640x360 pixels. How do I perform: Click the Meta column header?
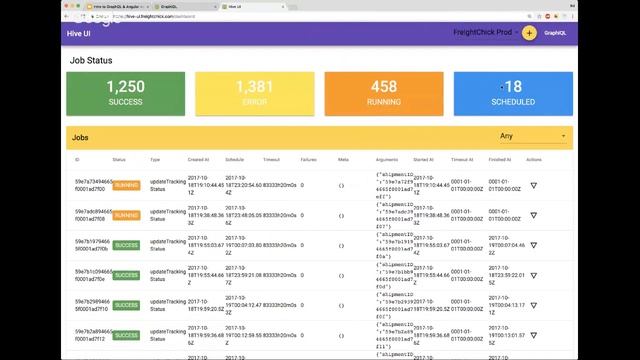(x=343, y=160)
